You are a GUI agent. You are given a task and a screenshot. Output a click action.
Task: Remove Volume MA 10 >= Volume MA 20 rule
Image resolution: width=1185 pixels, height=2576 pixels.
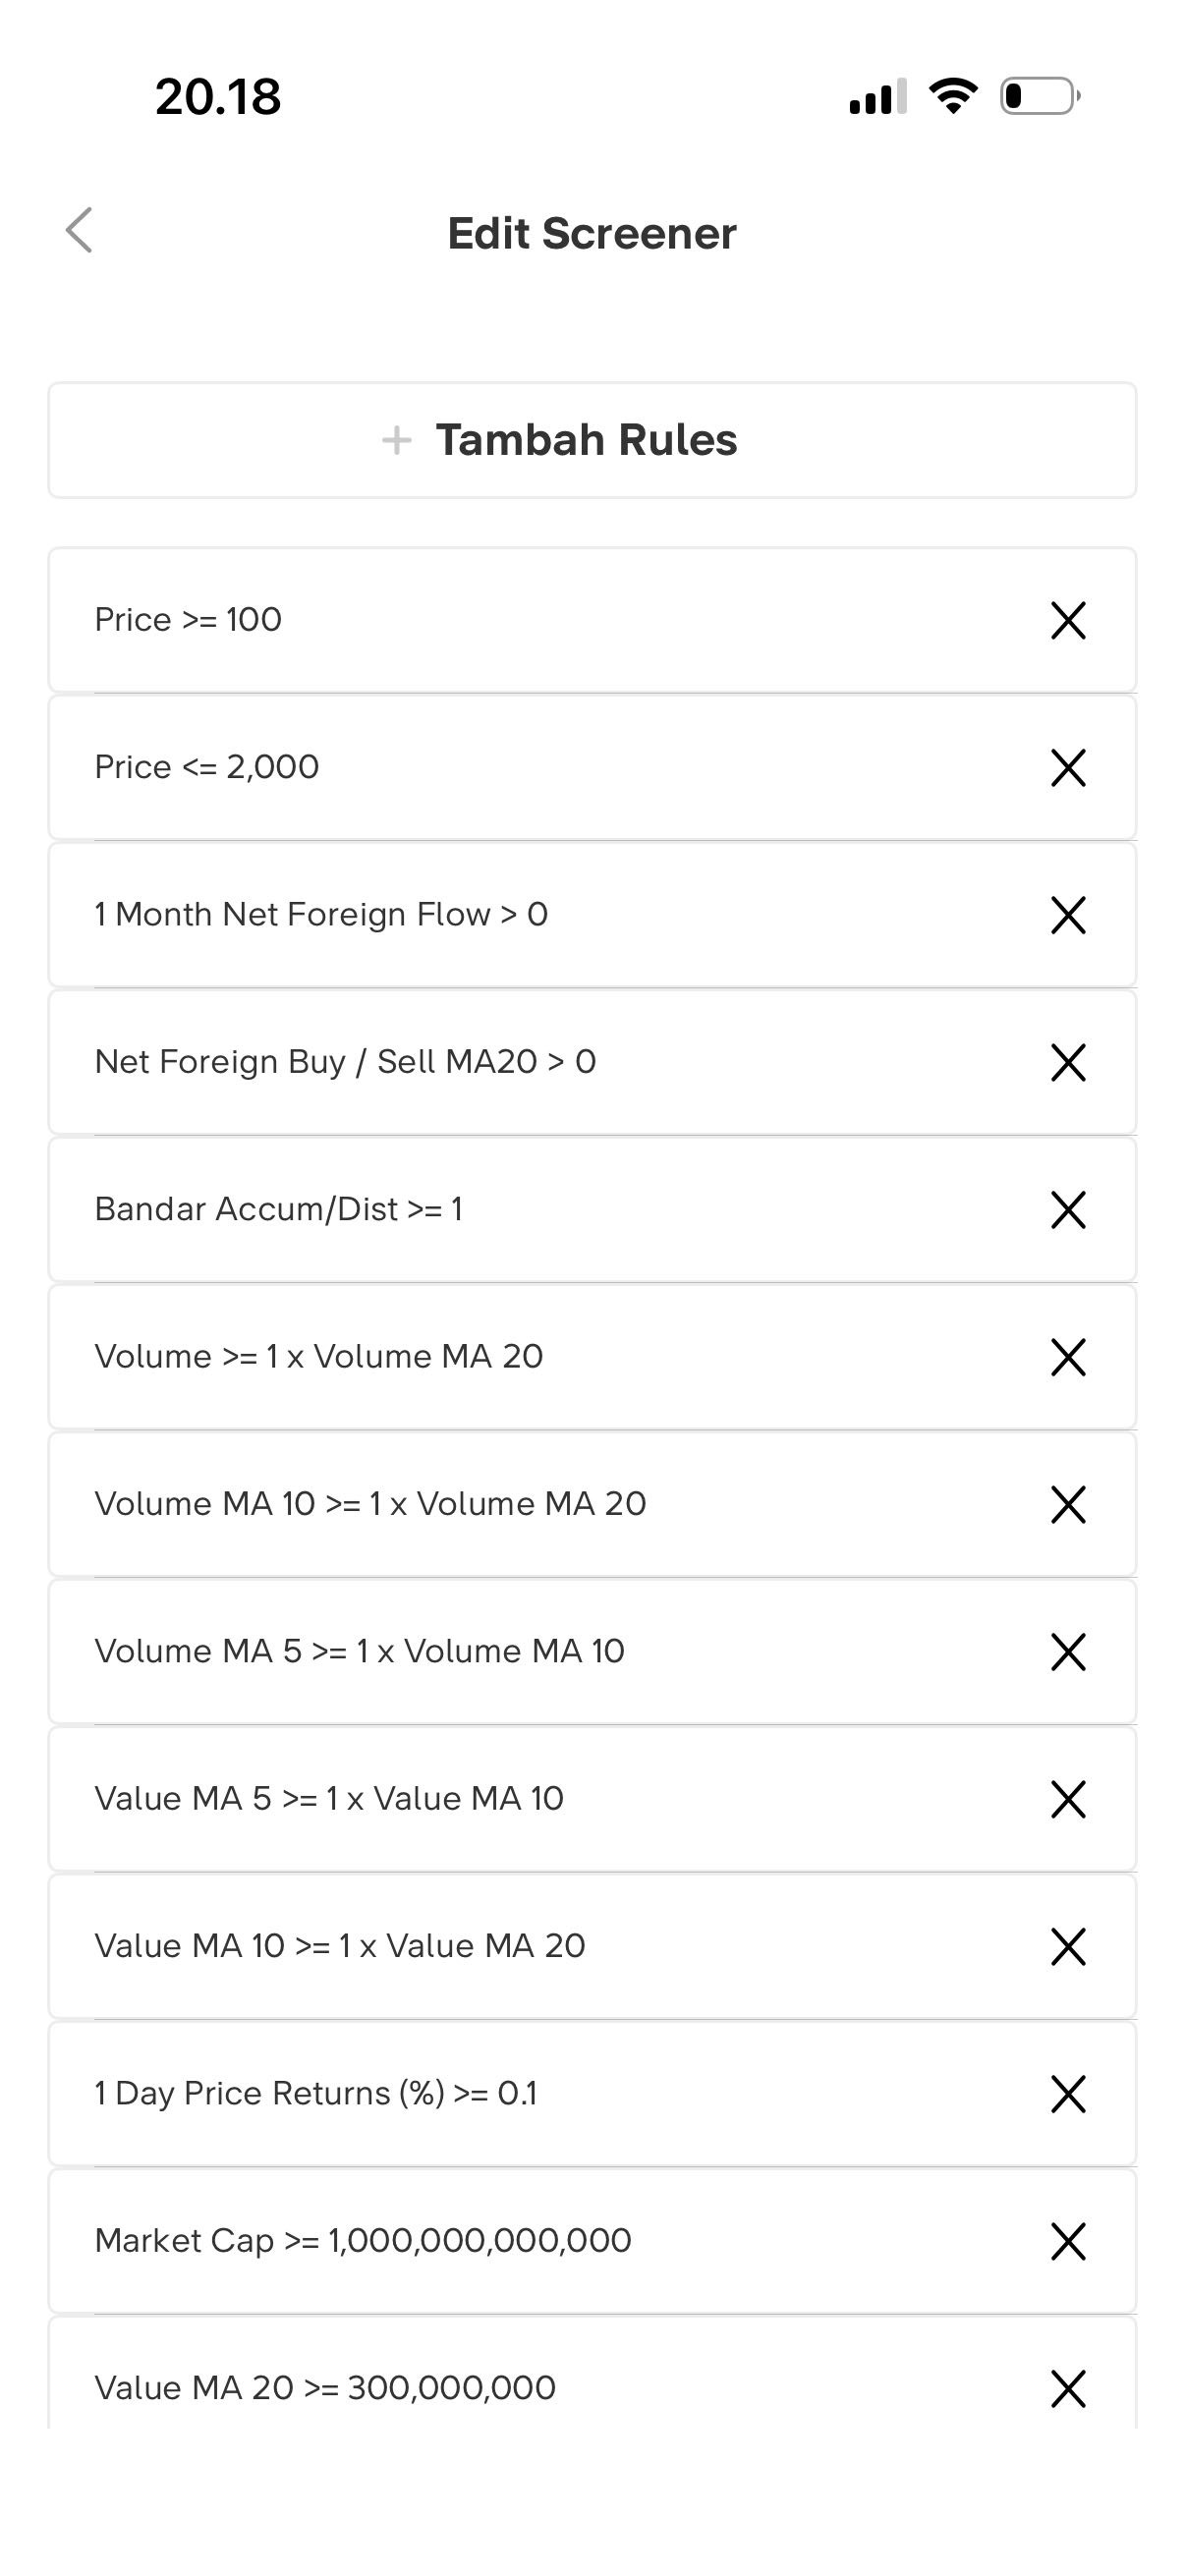click(x=1068, y=1504)
